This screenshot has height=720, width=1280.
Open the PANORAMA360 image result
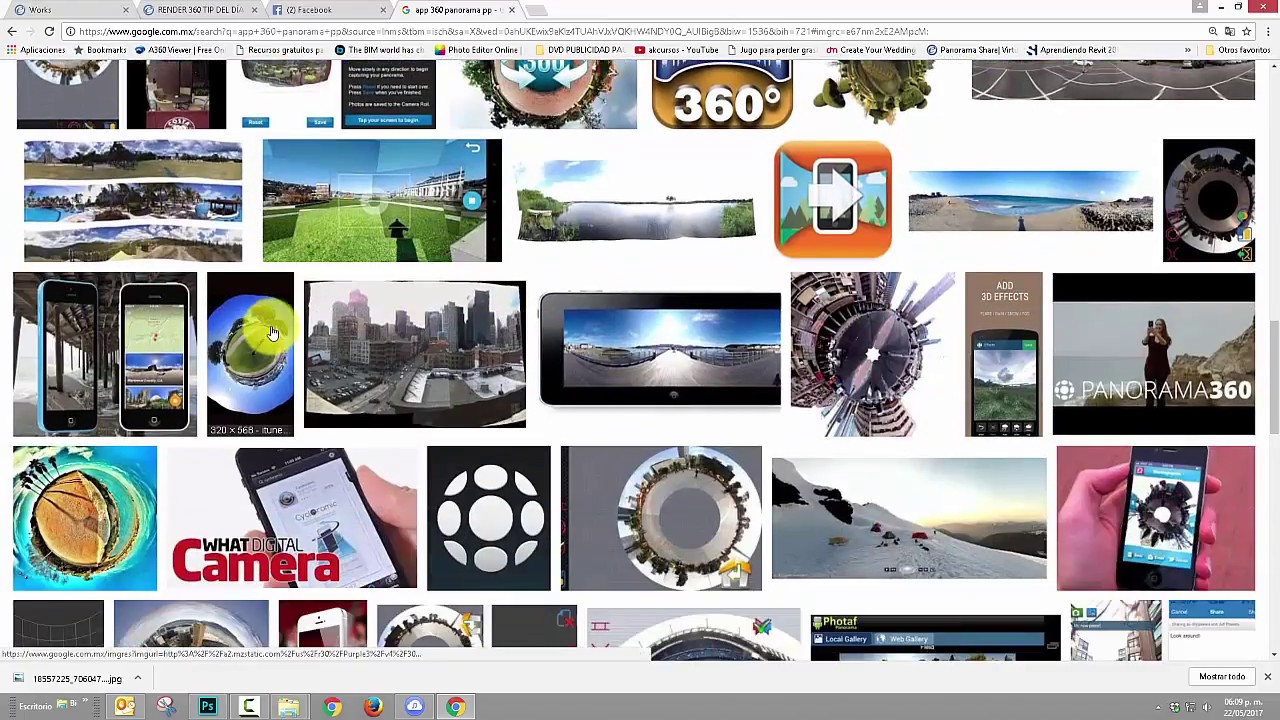tap(1153, 354)
